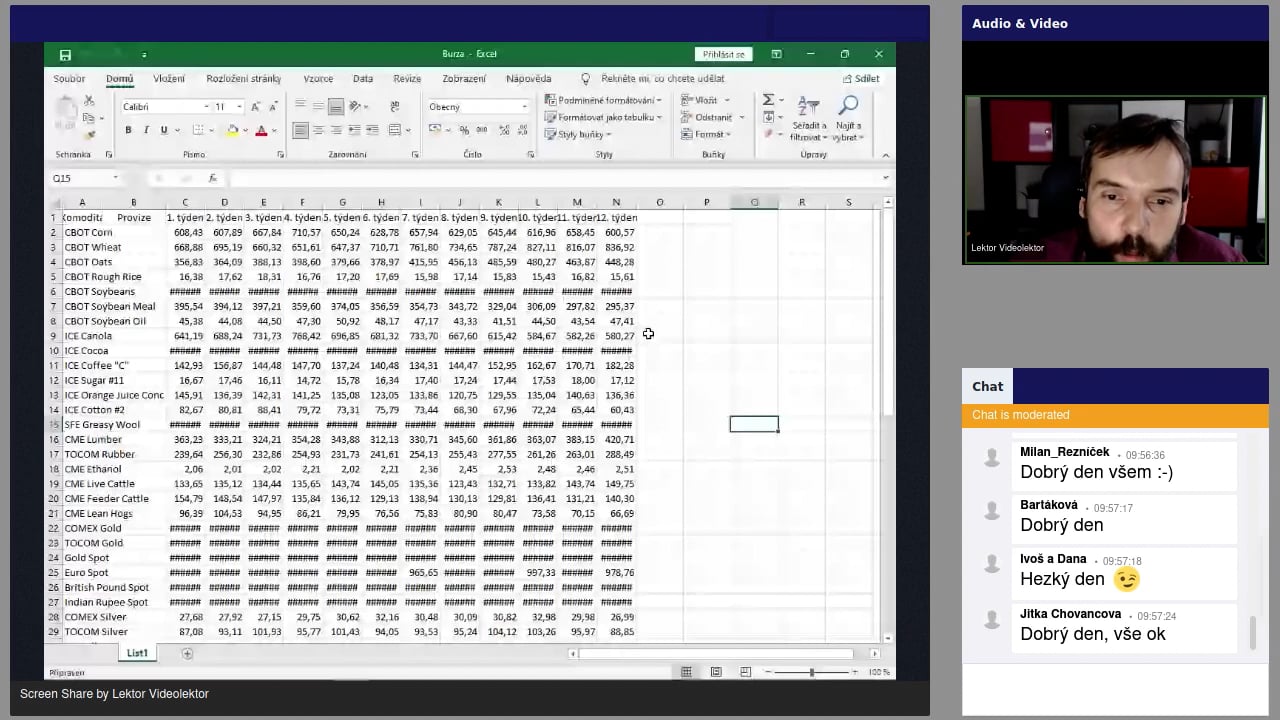Screen dimensions: 1280x720
Task: Toggle underline formatting
Action: pos(164,130)
